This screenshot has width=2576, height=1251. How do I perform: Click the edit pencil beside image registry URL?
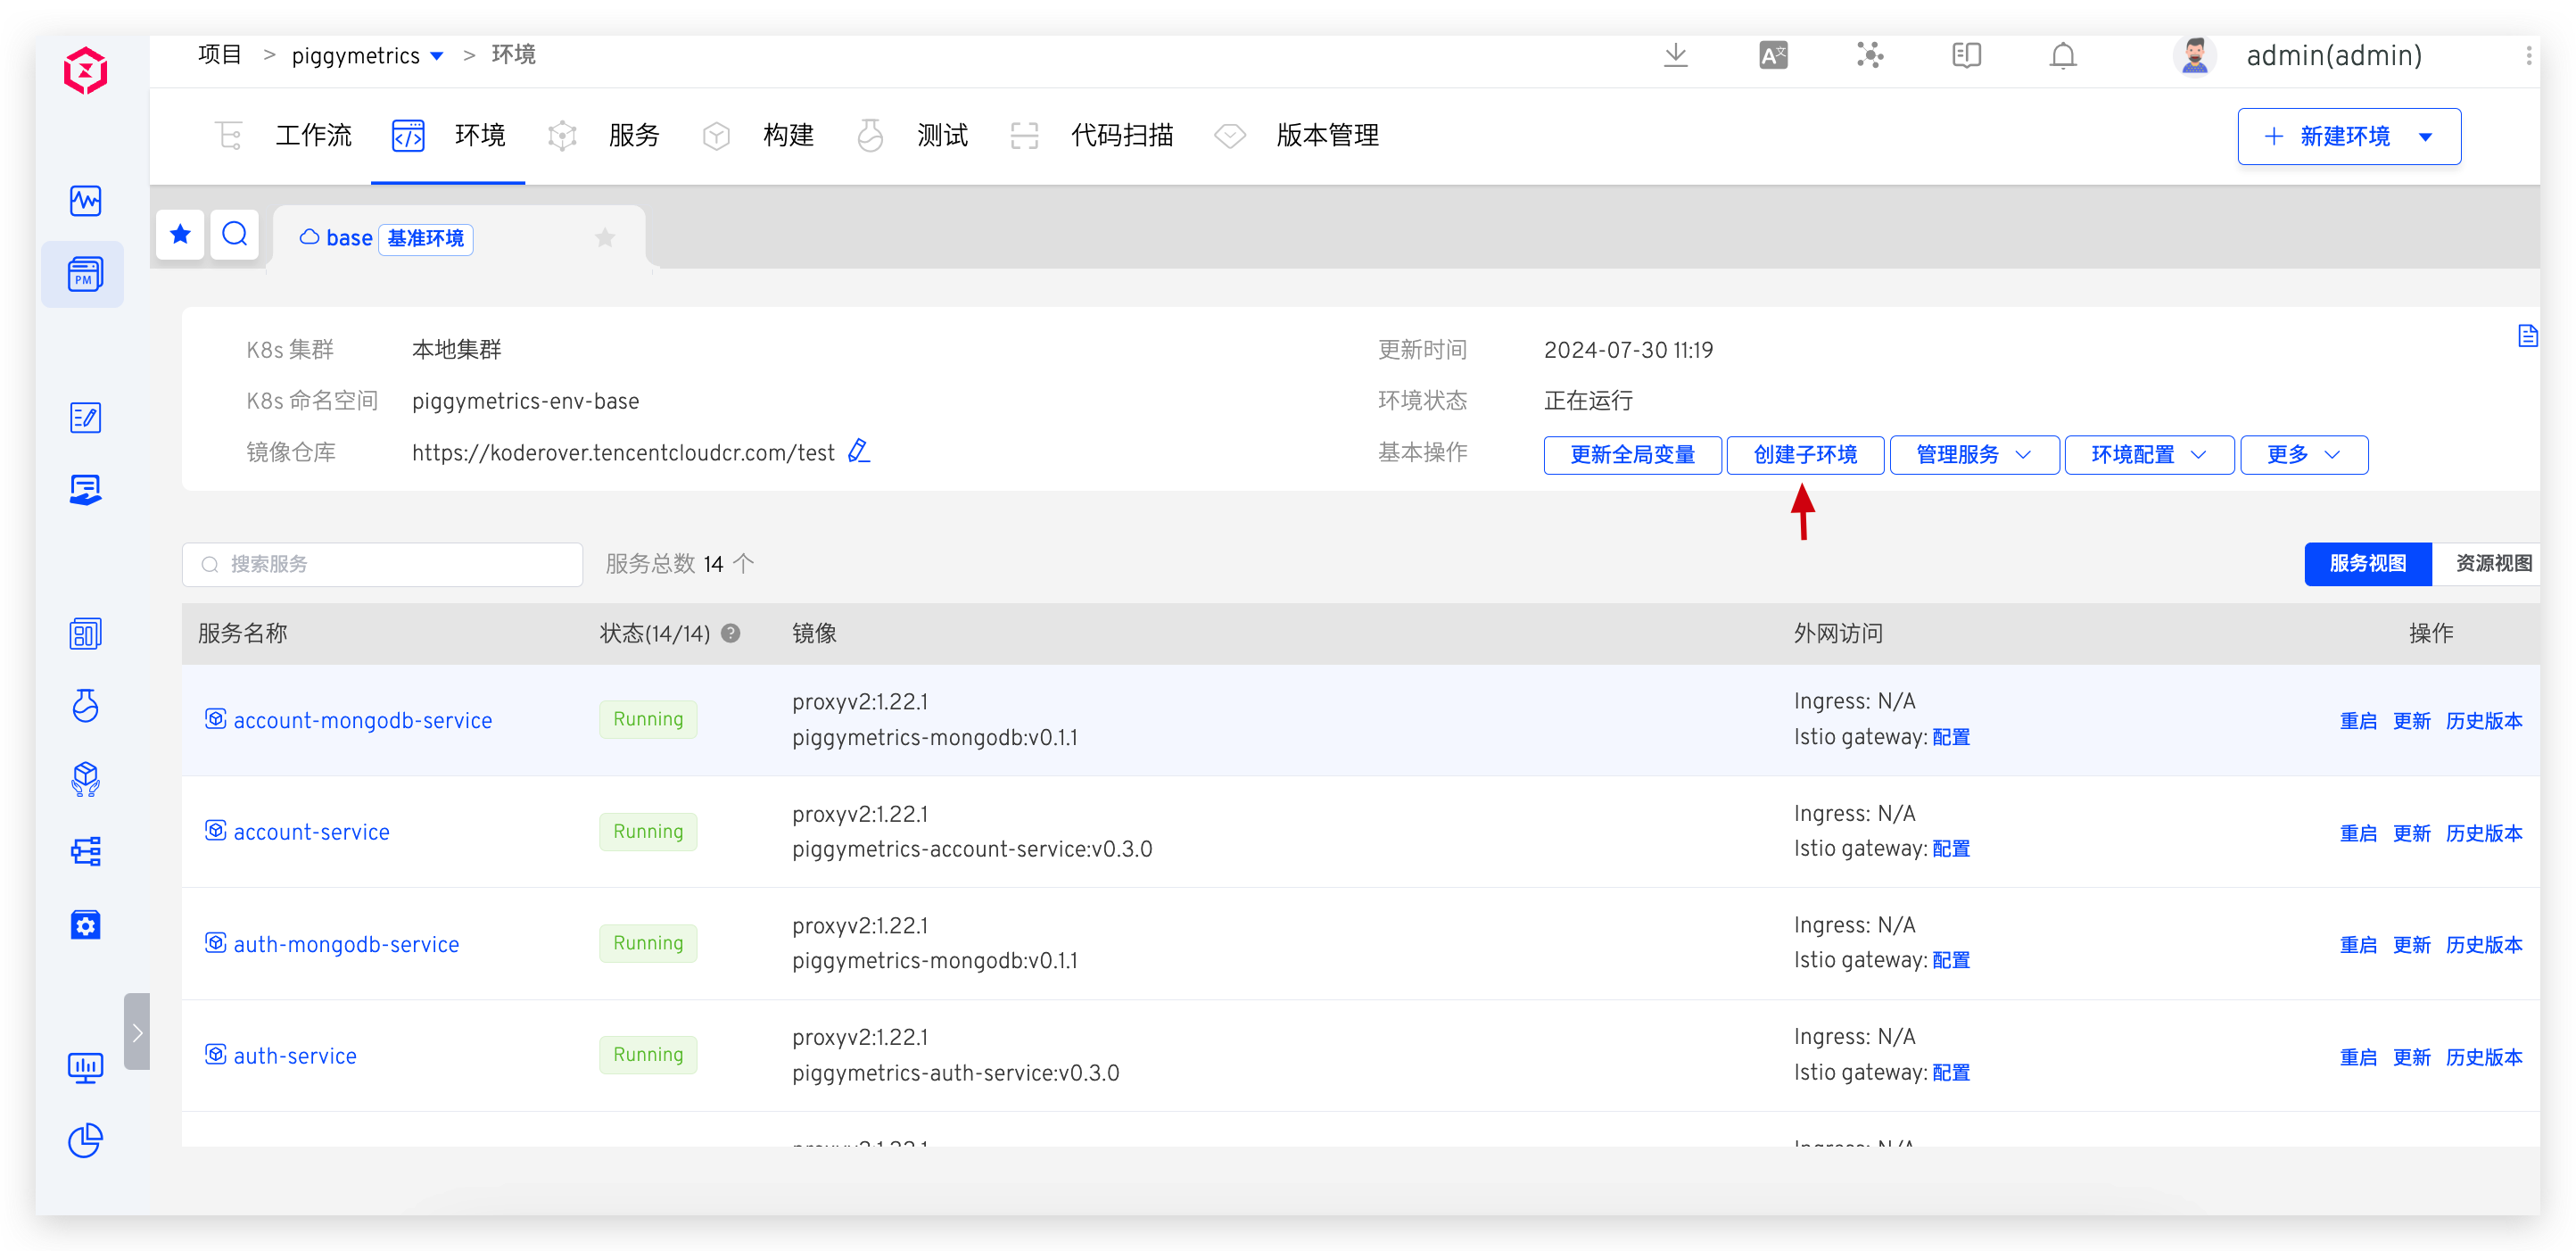(858, 452)
